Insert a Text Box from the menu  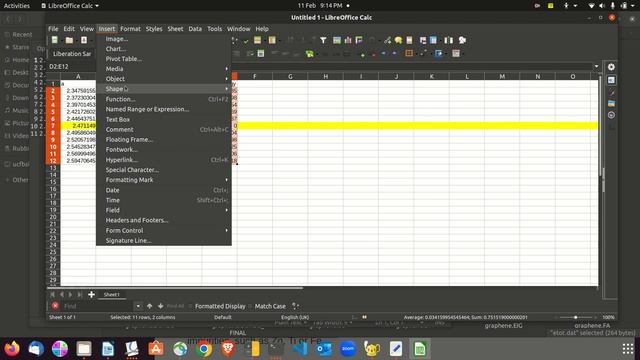pyautogui.click(x=164, y=119)
